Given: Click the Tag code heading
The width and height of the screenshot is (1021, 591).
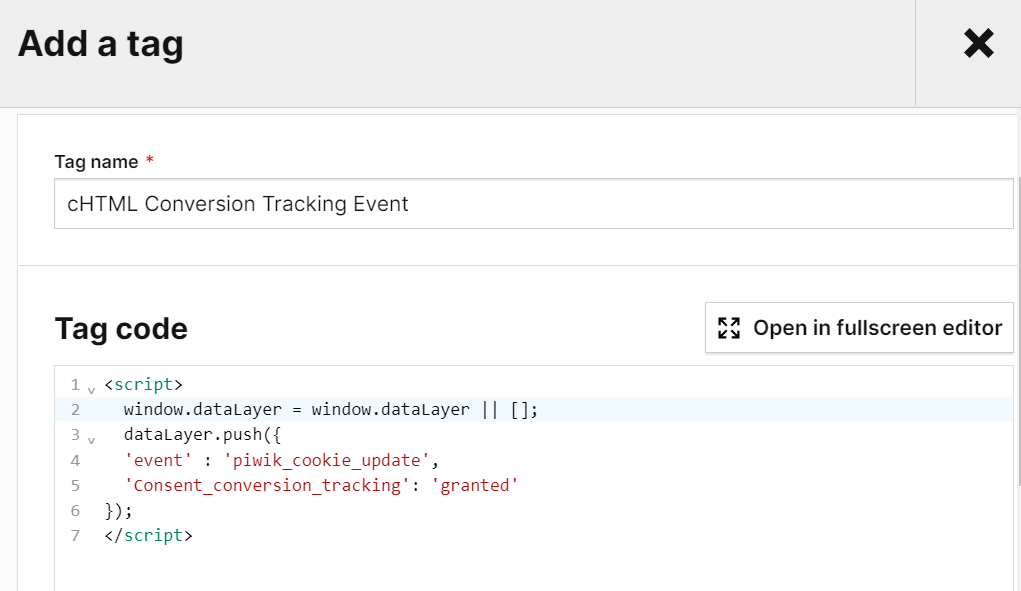Looking at the screenshot, I should click(x=121, y=328).
